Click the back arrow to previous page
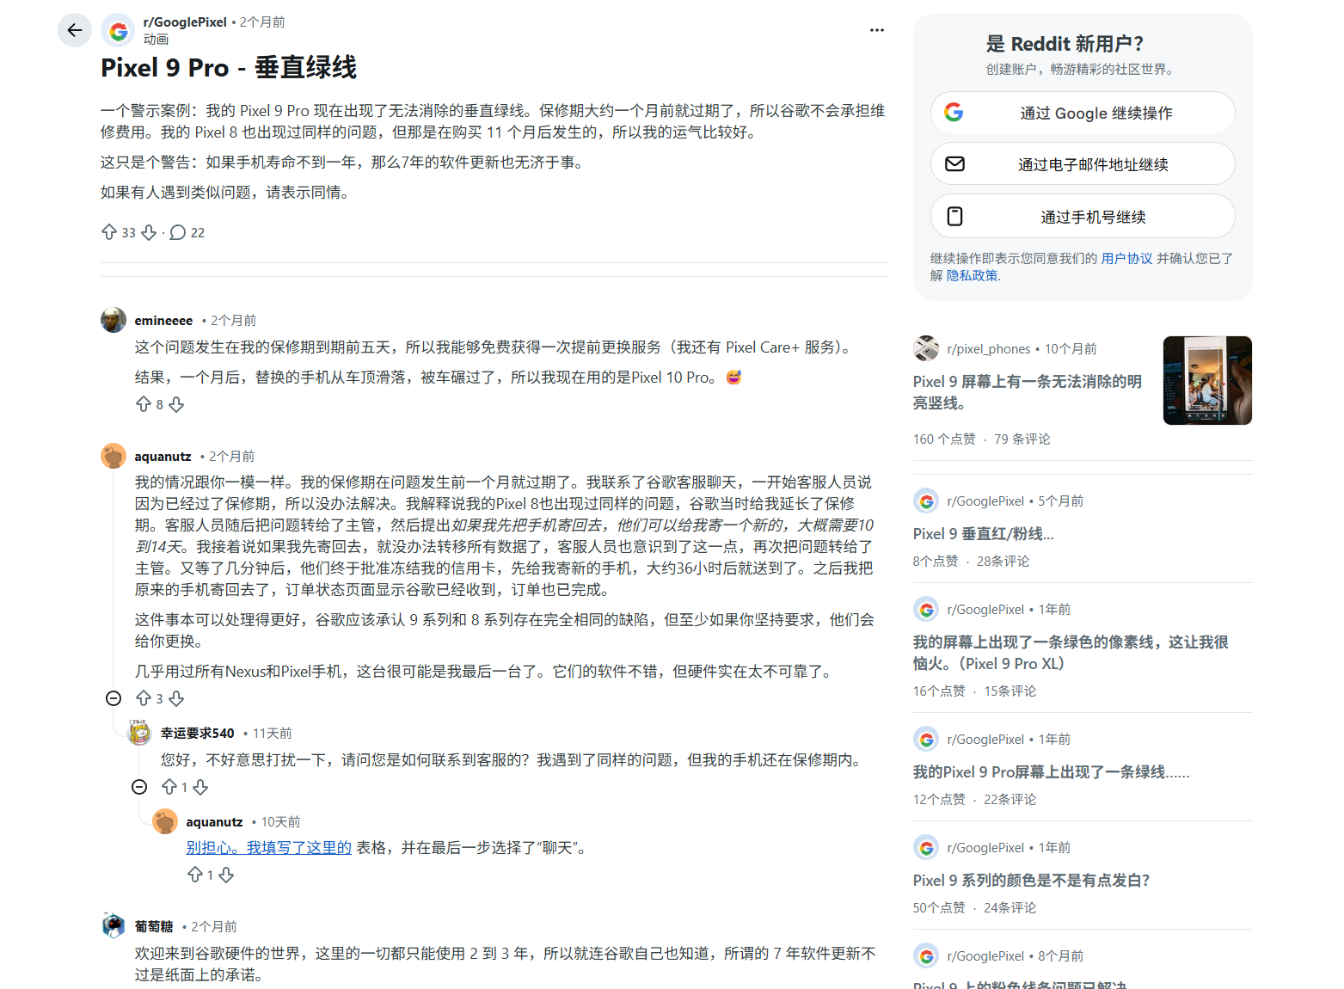Image resolution: width=1344 pixels, height=989 pixels. pyautogui.click(x=75, y=30)
